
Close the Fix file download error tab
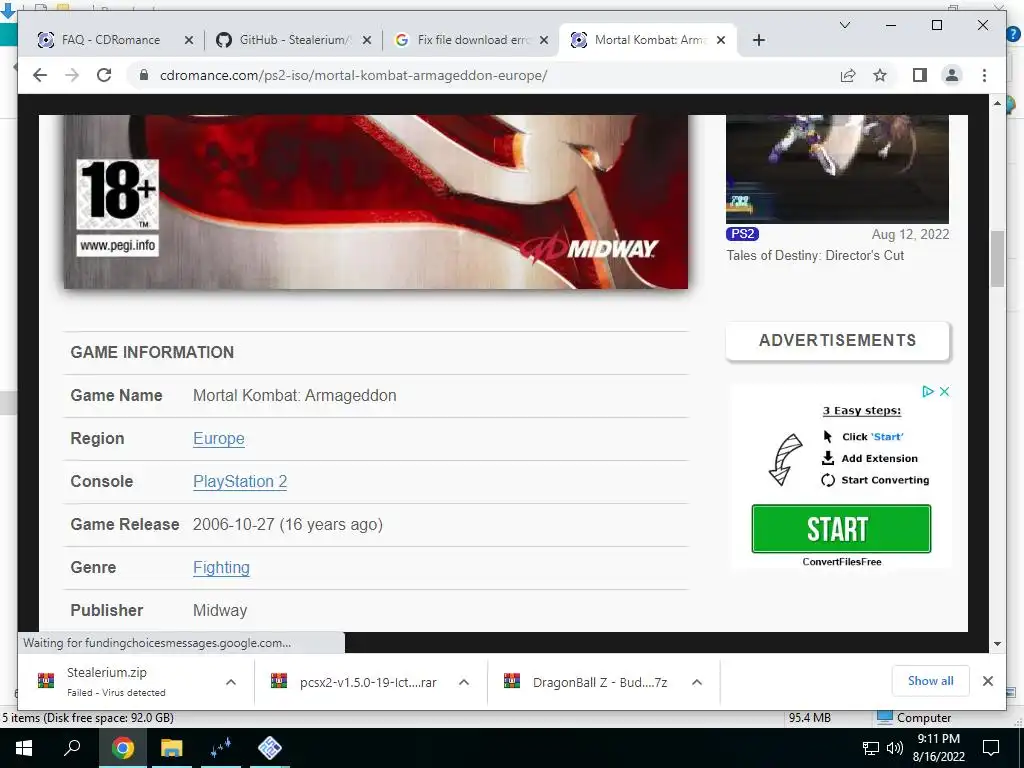[544, 40]
